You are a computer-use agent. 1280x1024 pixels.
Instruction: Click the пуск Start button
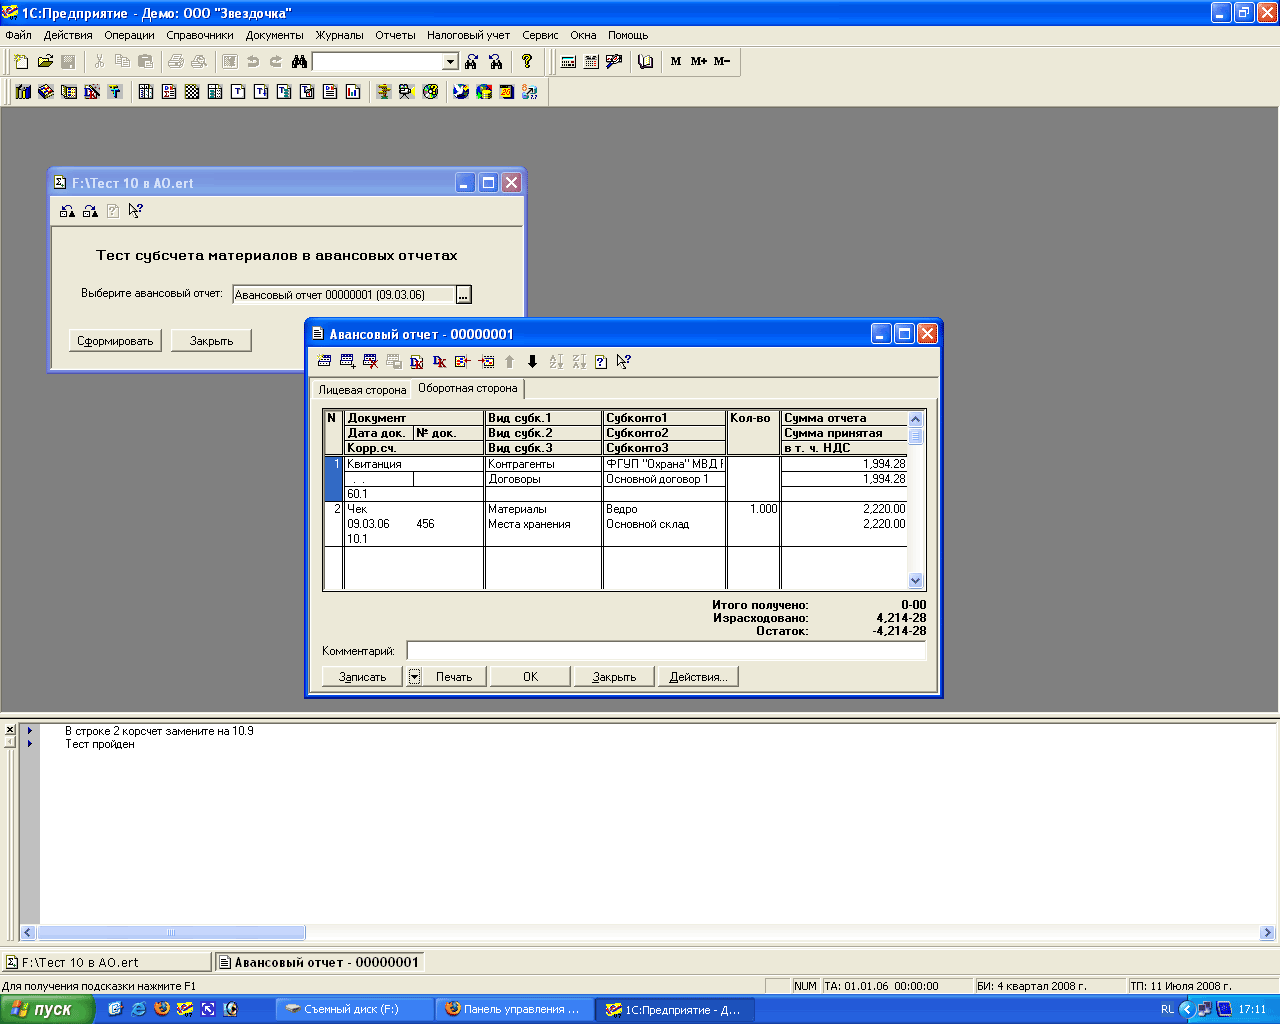47,1009
